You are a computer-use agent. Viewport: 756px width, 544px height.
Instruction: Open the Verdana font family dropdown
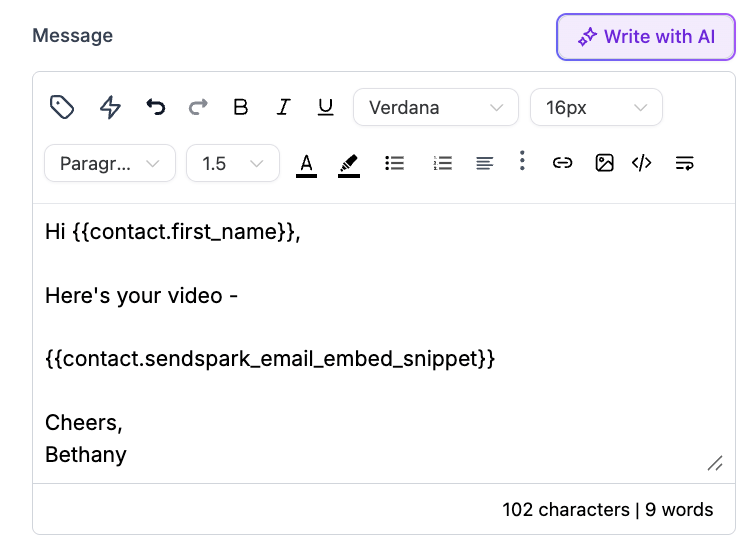436,107
